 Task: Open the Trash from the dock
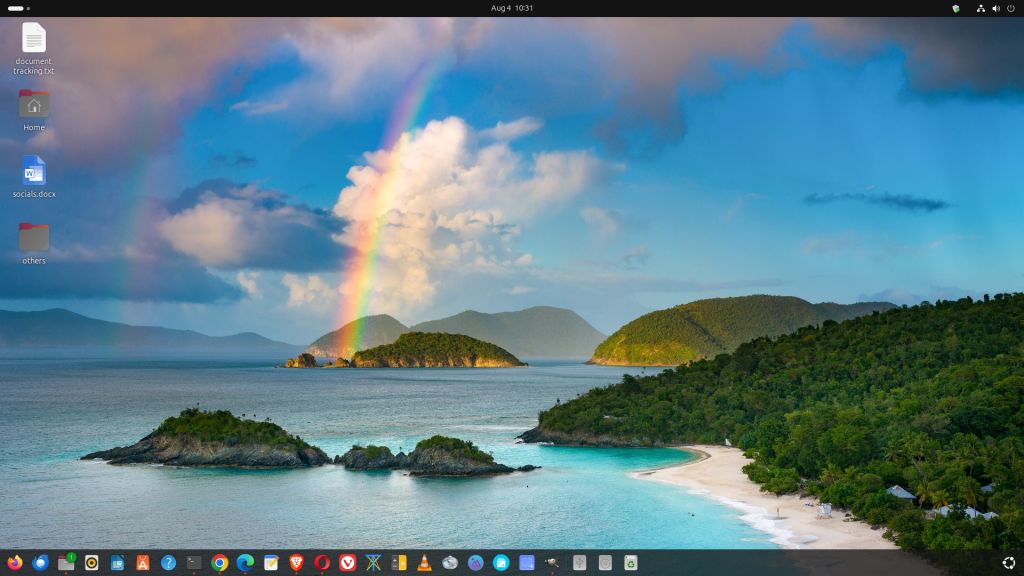pos(630,562)
